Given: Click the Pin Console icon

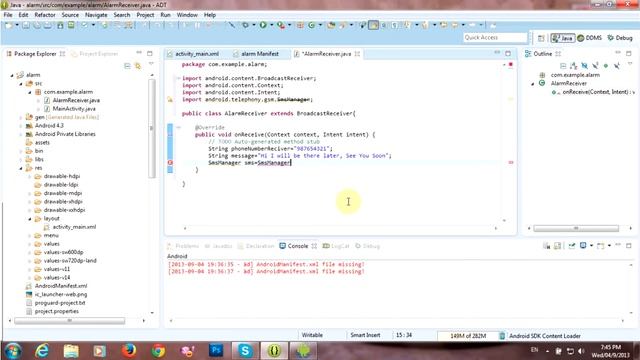Looking at the screenshot, I should coord(572,245).
